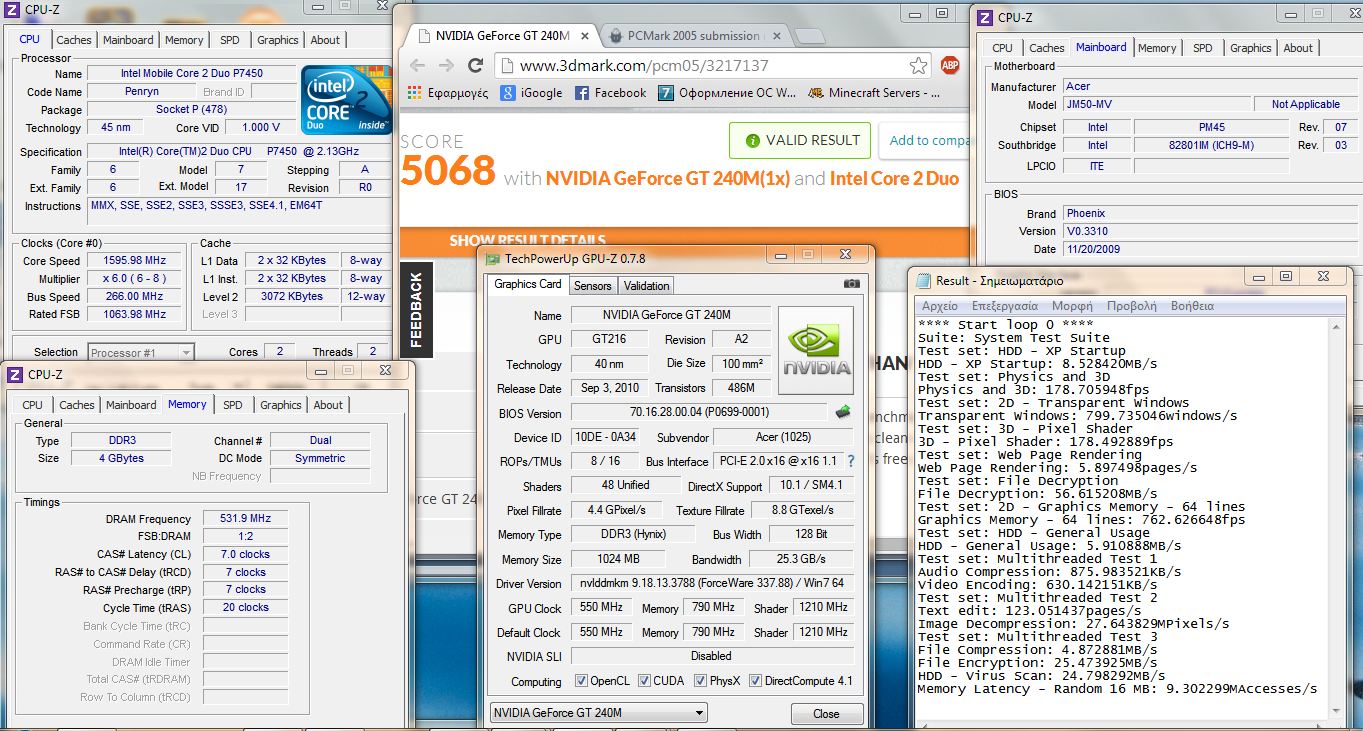Open the Βοήθεια menu in Notepad
The width and height of the screenshot is (1363, 731).
1192,306
